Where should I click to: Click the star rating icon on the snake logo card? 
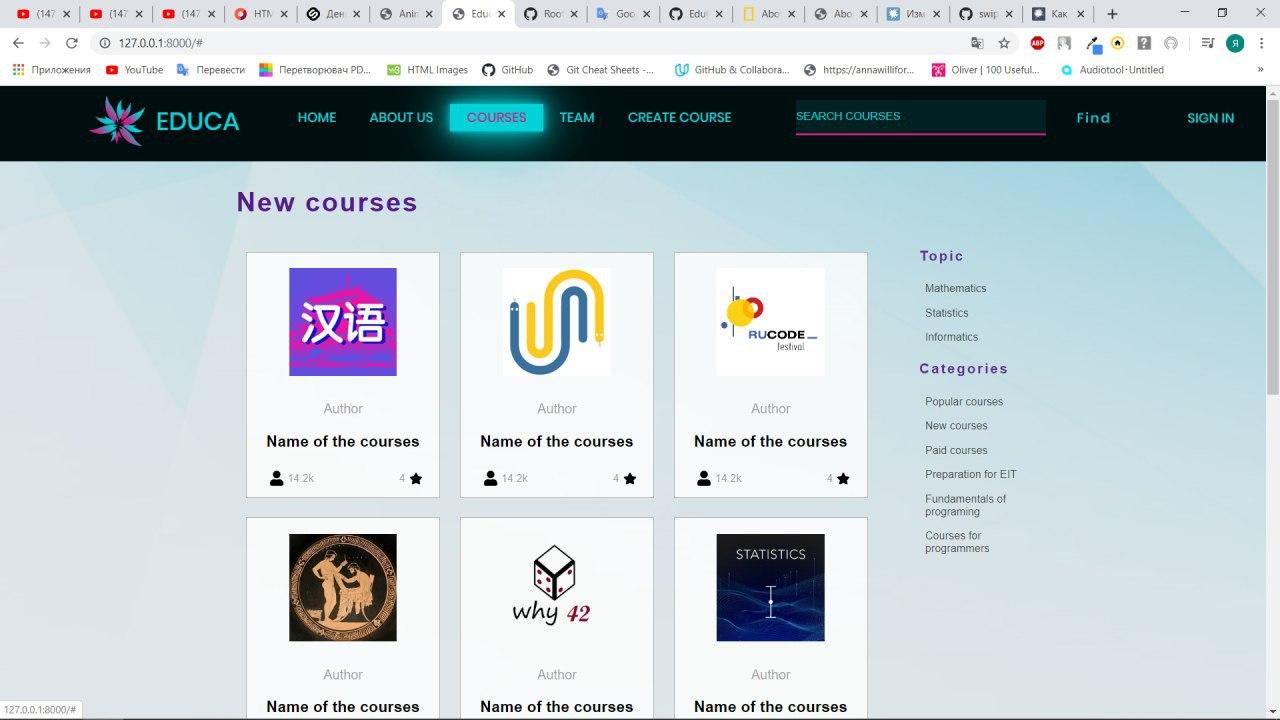[x=630, y=478]
